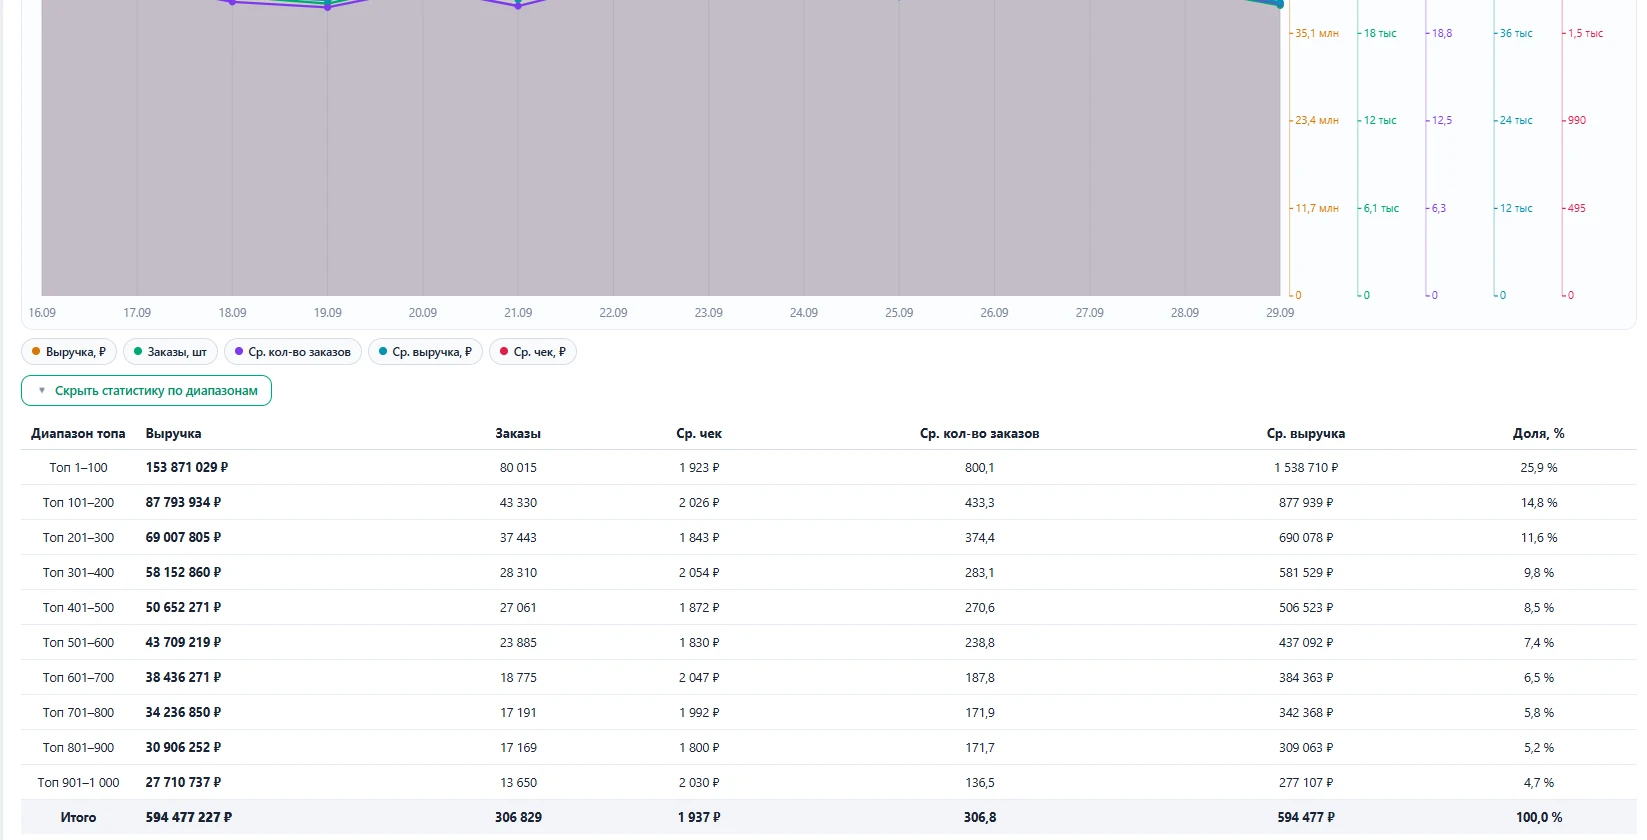Hide the Ср. кол-во заказов series
This screenshot has height=840, width=1647.
(x=293, y=352)
